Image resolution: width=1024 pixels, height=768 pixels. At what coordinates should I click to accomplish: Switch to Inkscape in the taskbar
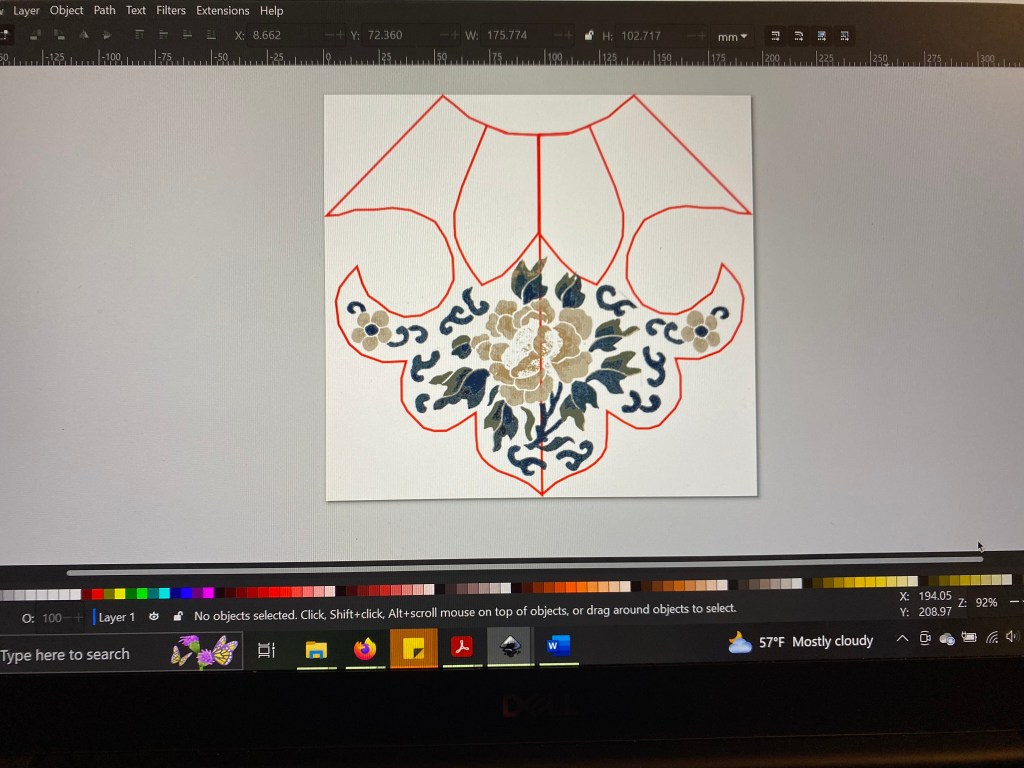509,648
